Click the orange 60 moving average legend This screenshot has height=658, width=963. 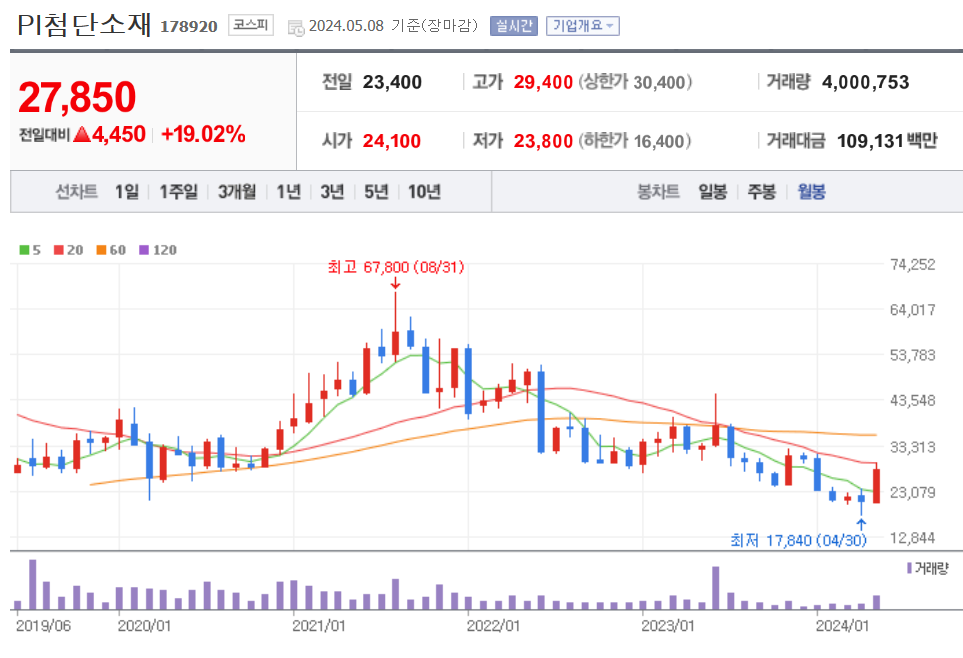[111, 250]
